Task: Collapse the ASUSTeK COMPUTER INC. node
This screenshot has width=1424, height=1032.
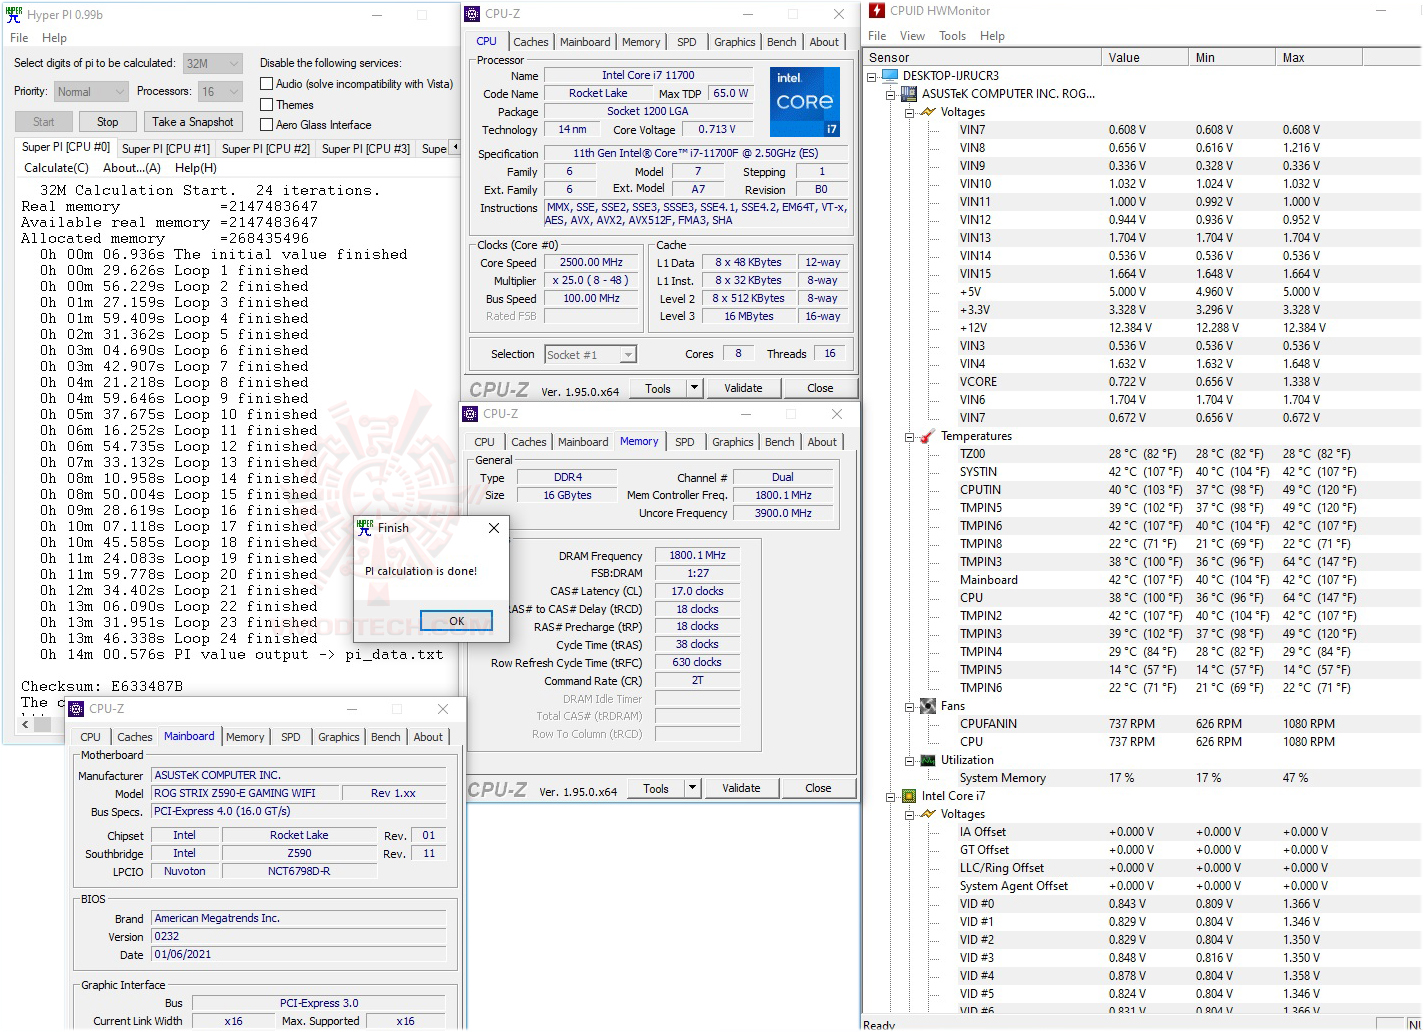Action: click(891, 94)
